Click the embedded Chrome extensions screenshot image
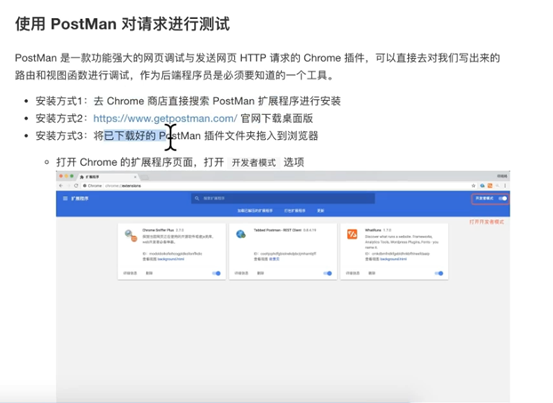Screen dimensions: 553x403 point(283,286)
